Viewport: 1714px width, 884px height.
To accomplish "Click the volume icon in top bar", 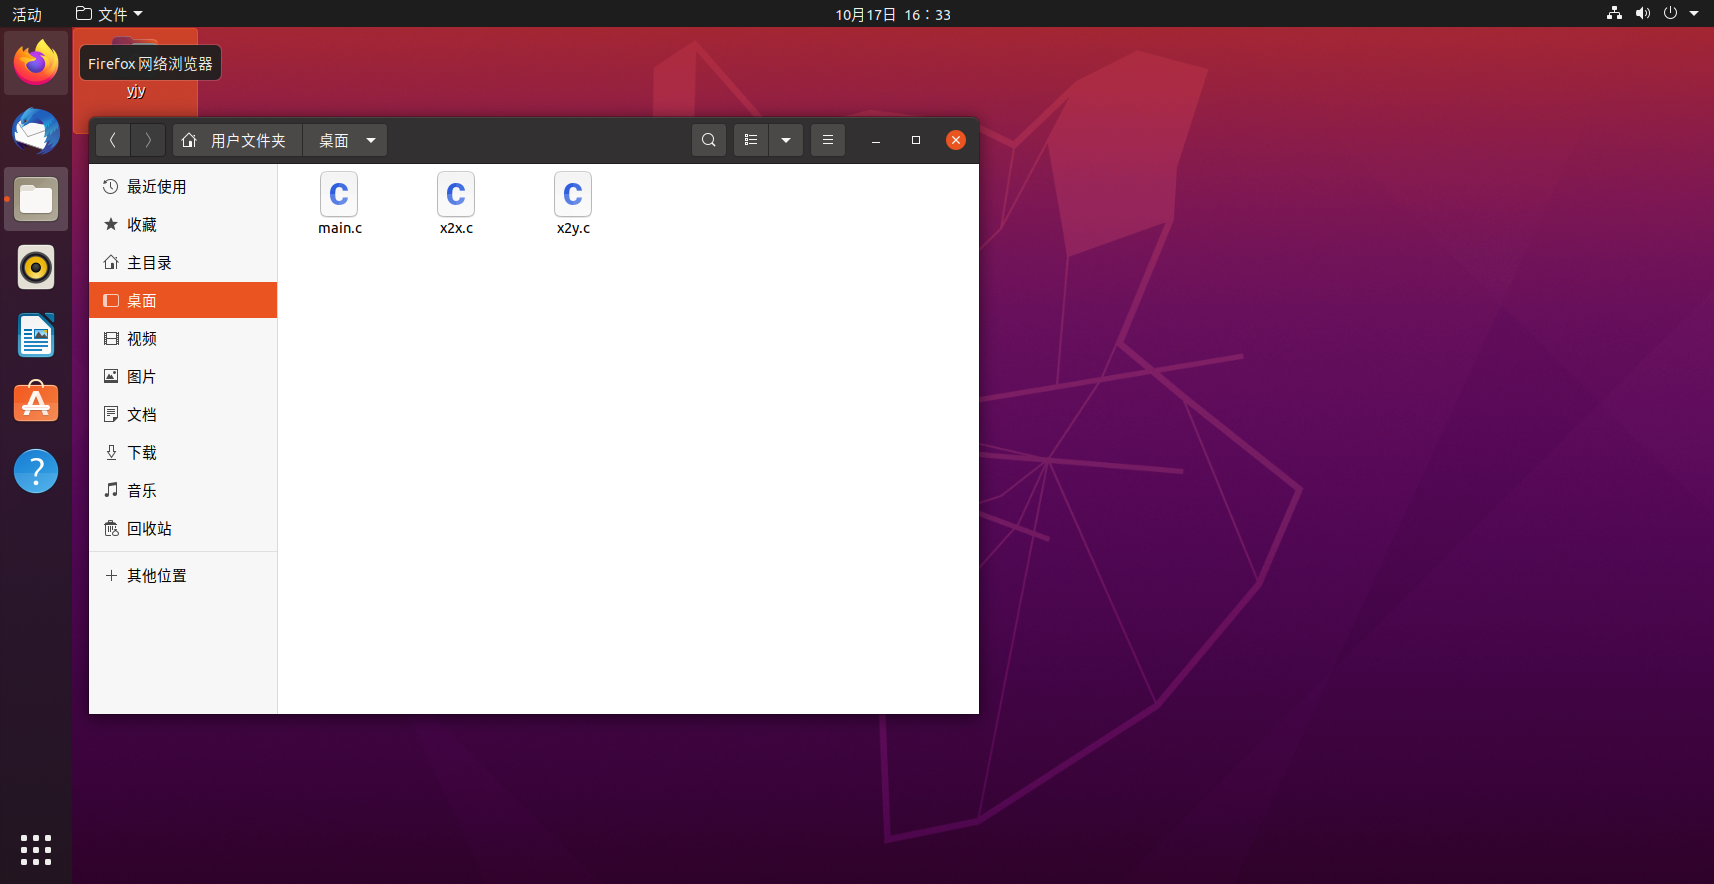I will (1642, 13).
